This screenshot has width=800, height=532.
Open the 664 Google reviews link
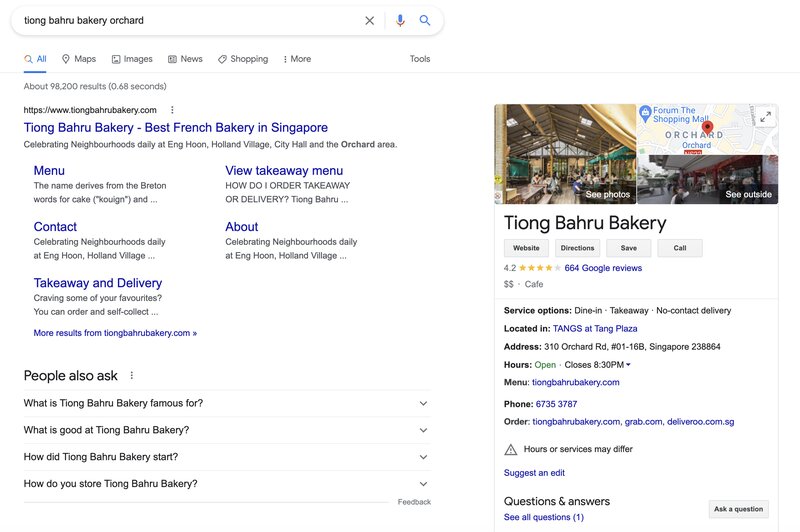pyautogui.click(x=603, y=268)
